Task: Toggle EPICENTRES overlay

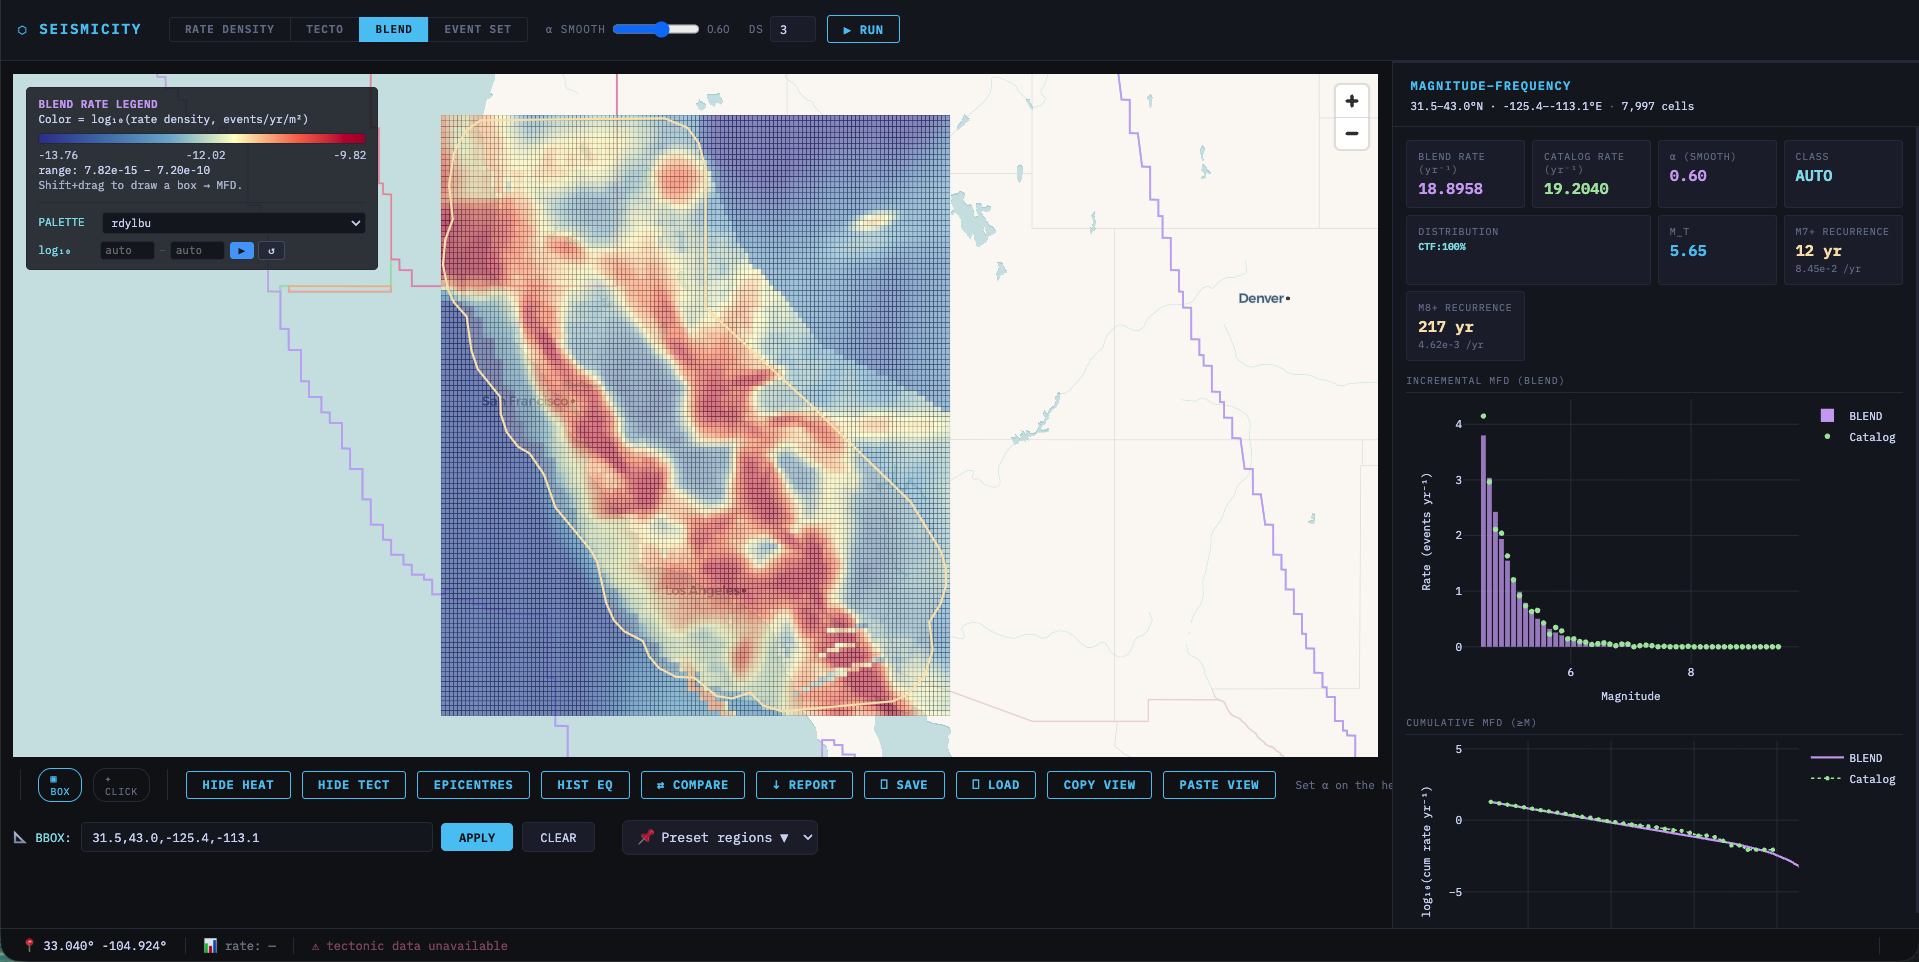Action: pos(473,785)
